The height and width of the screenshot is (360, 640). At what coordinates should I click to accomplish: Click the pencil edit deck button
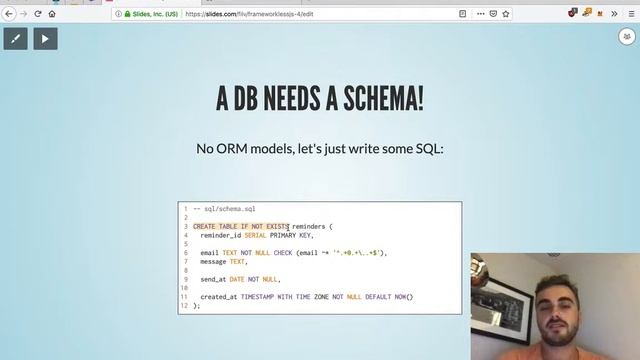click(x=16, y=39)
